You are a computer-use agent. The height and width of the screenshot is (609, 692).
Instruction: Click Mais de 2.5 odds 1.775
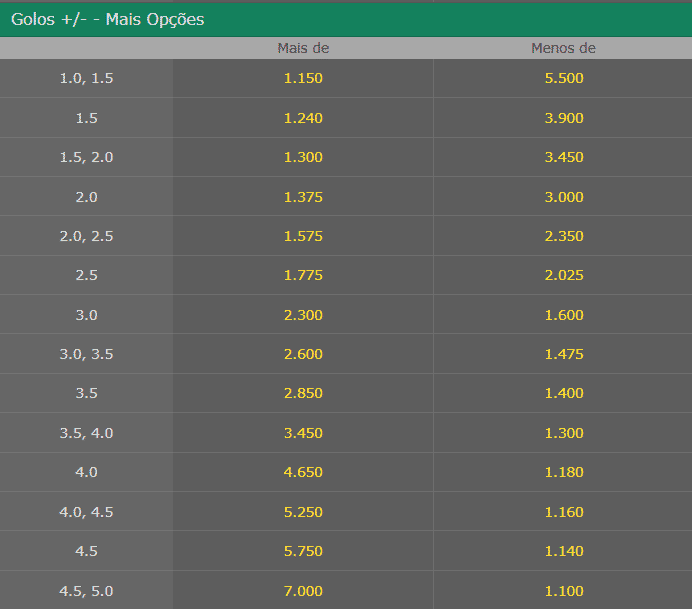tap(303, 275)
